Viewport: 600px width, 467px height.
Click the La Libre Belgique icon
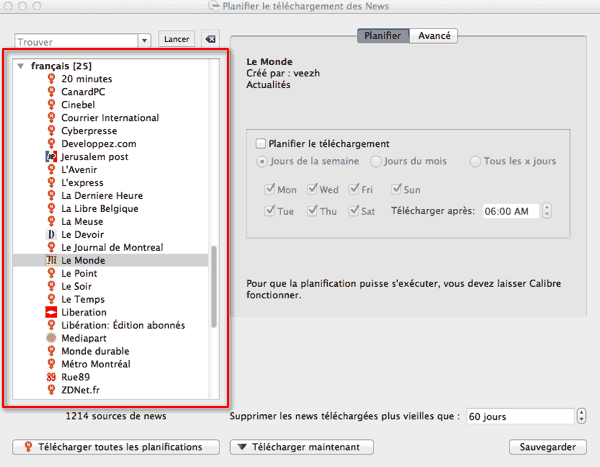click(x=51, y=209)
